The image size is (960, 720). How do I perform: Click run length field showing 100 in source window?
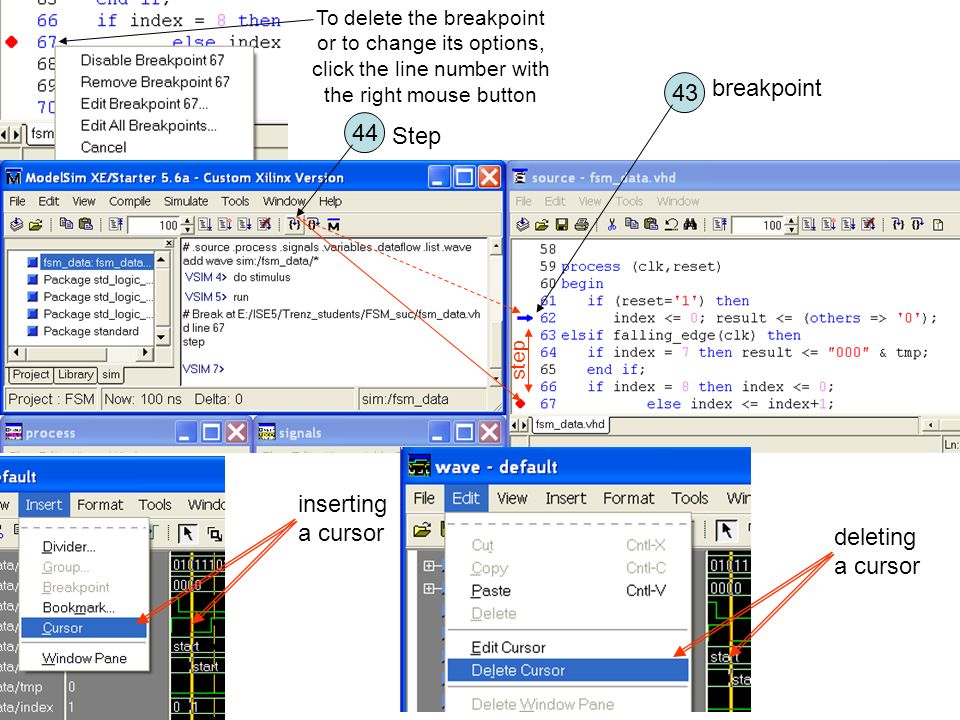pos(759,225)
